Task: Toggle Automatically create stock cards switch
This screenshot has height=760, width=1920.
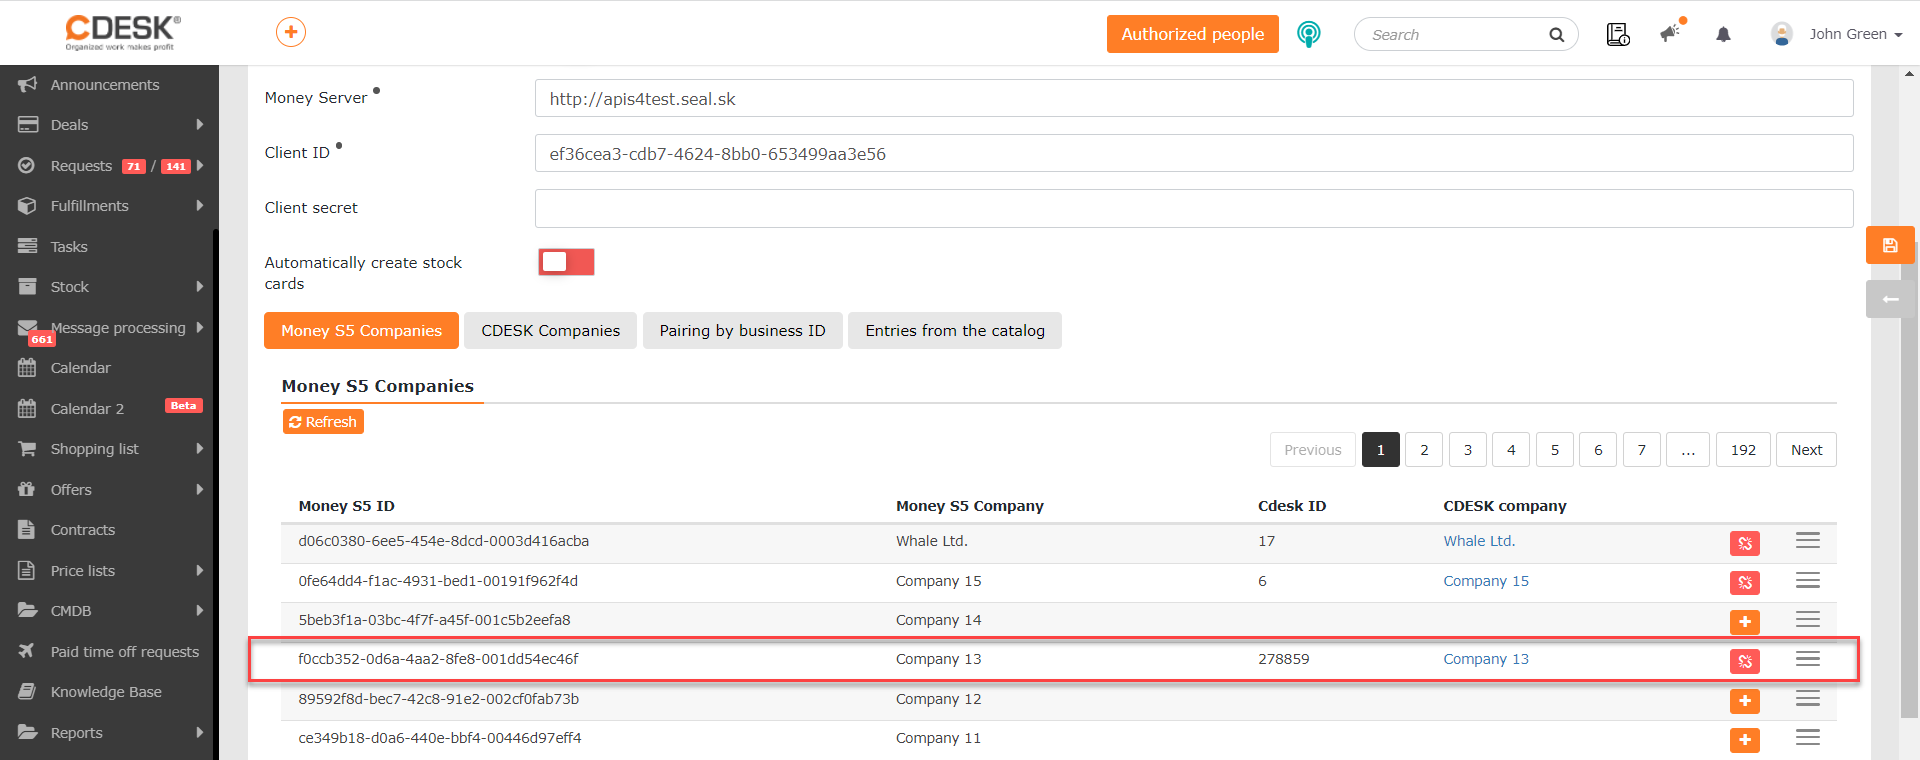Action: pyautogui.click(x=566, y=262)
